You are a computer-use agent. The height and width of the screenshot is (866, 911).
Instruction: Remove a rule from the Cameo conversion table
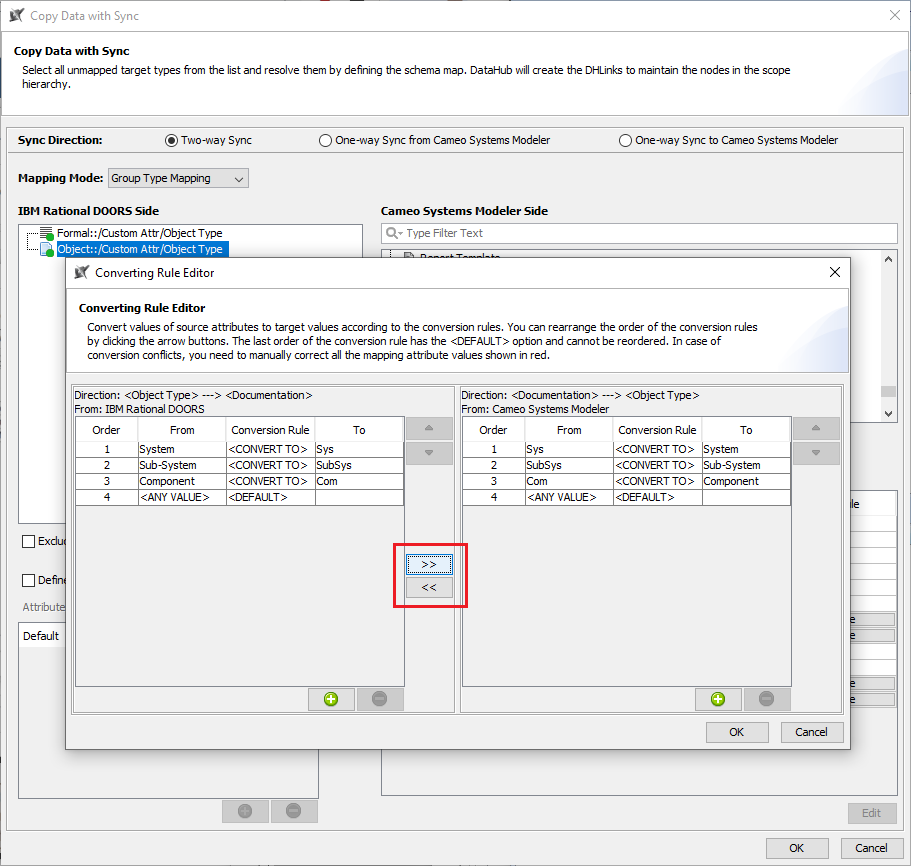(x=766, y=699)
